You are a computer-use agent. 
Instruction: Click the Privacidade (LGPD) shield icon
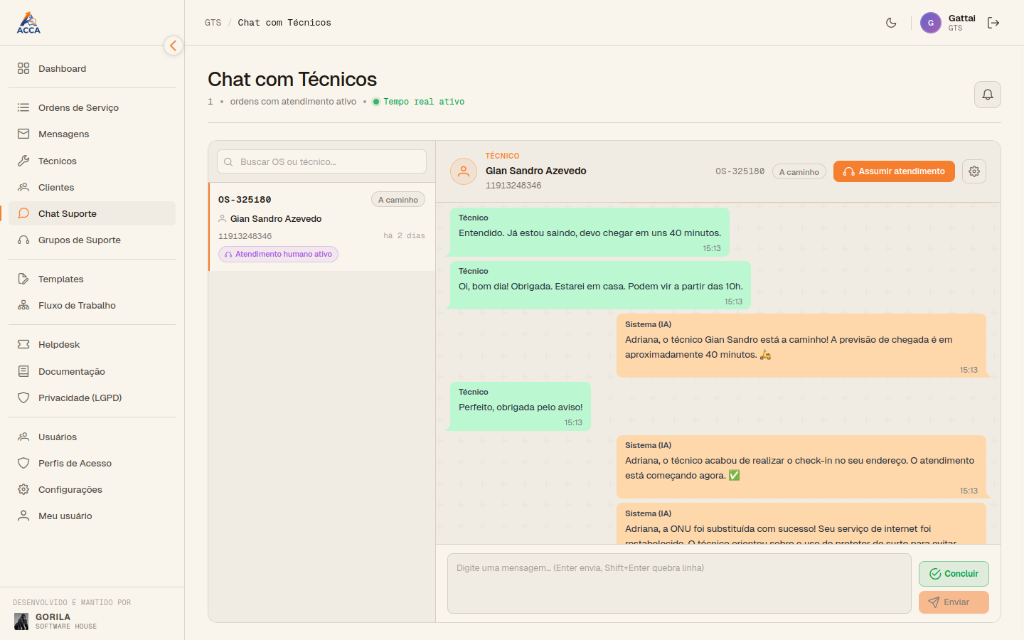24,398
